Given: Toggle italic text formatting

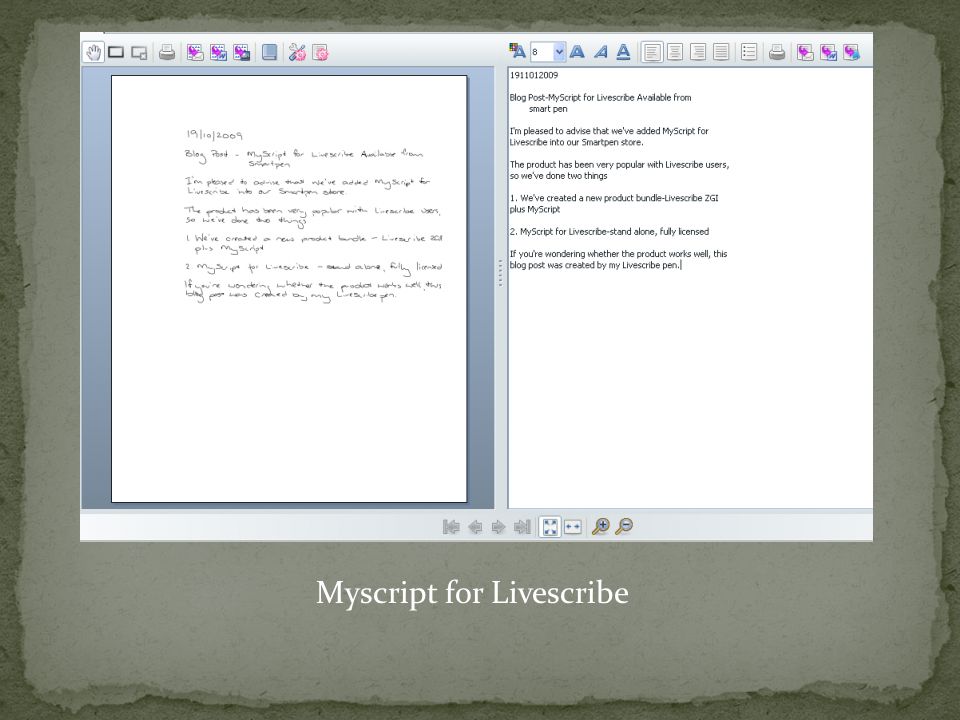Looking at the screenshot, I should (601, 52).
